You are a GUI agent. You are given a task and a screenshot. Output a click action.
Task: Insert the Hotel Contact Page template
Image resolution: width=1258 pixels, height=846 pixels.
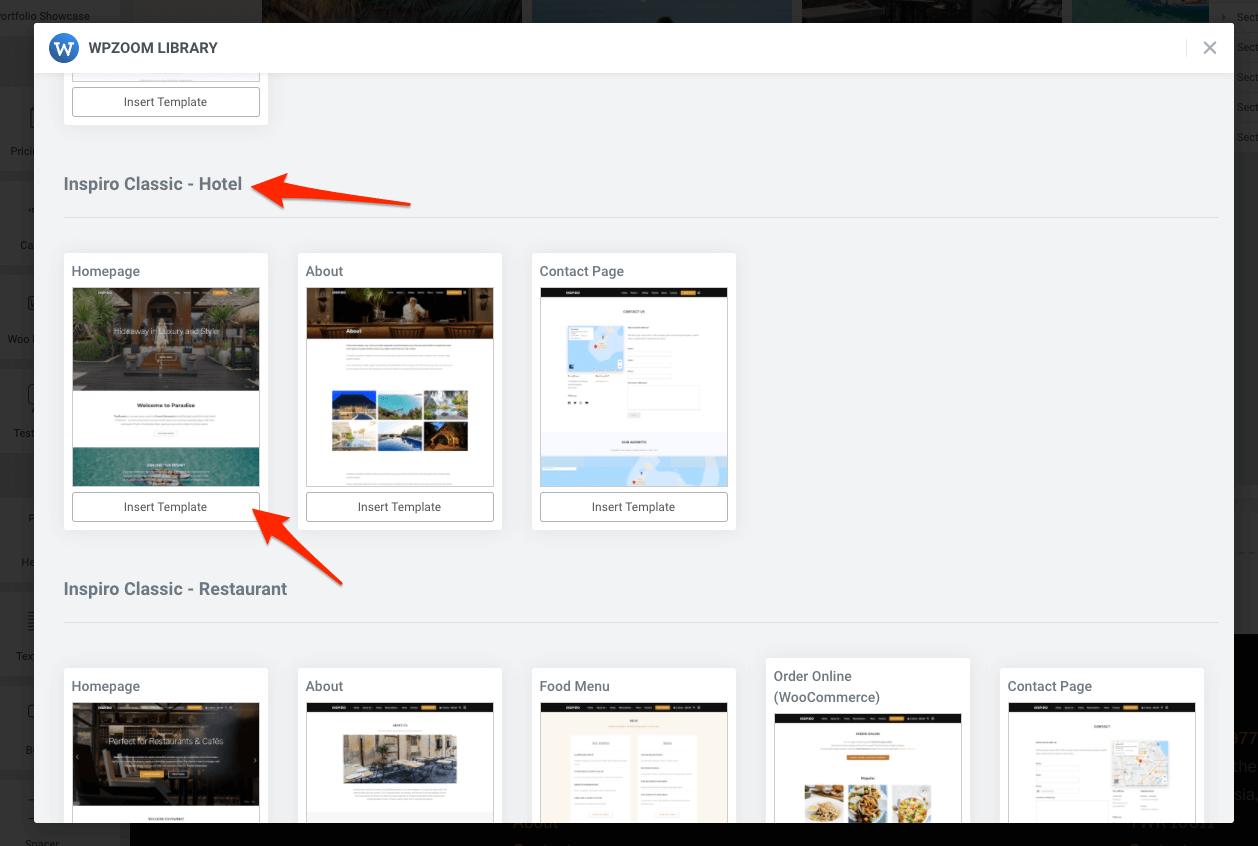point(633,506)
